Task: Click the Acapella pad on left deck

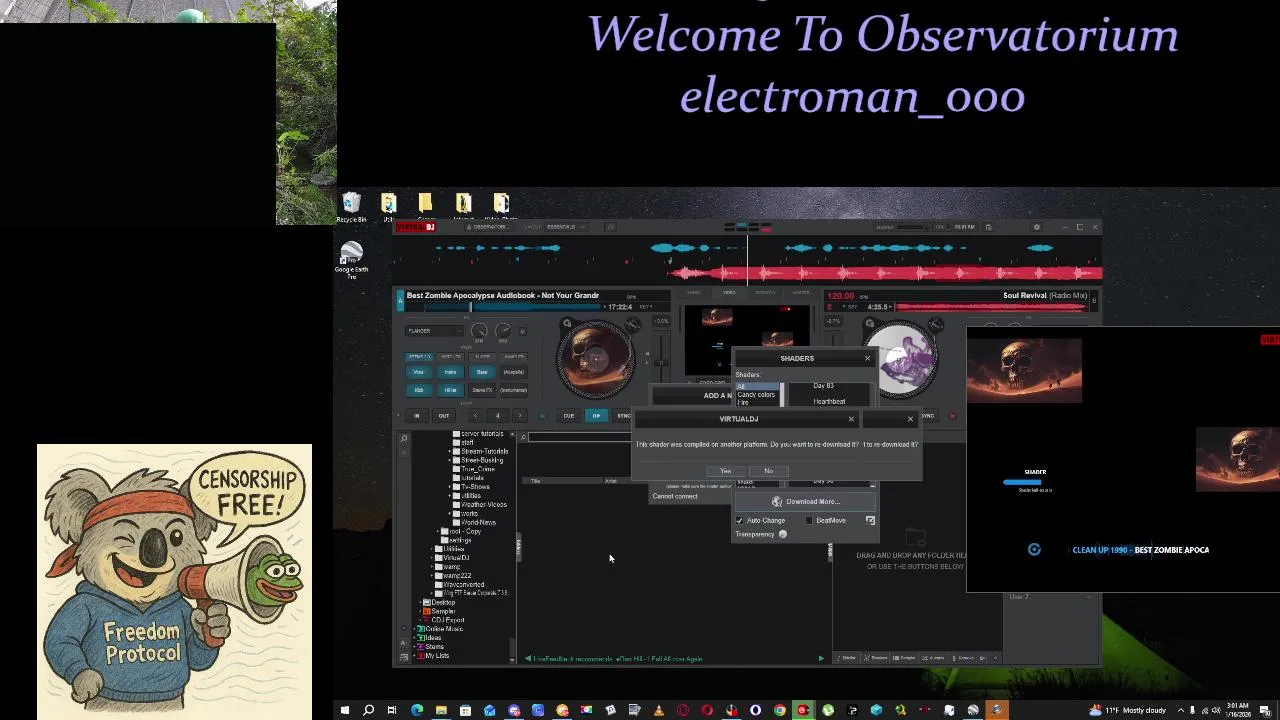Action: [x=514, y=373]
